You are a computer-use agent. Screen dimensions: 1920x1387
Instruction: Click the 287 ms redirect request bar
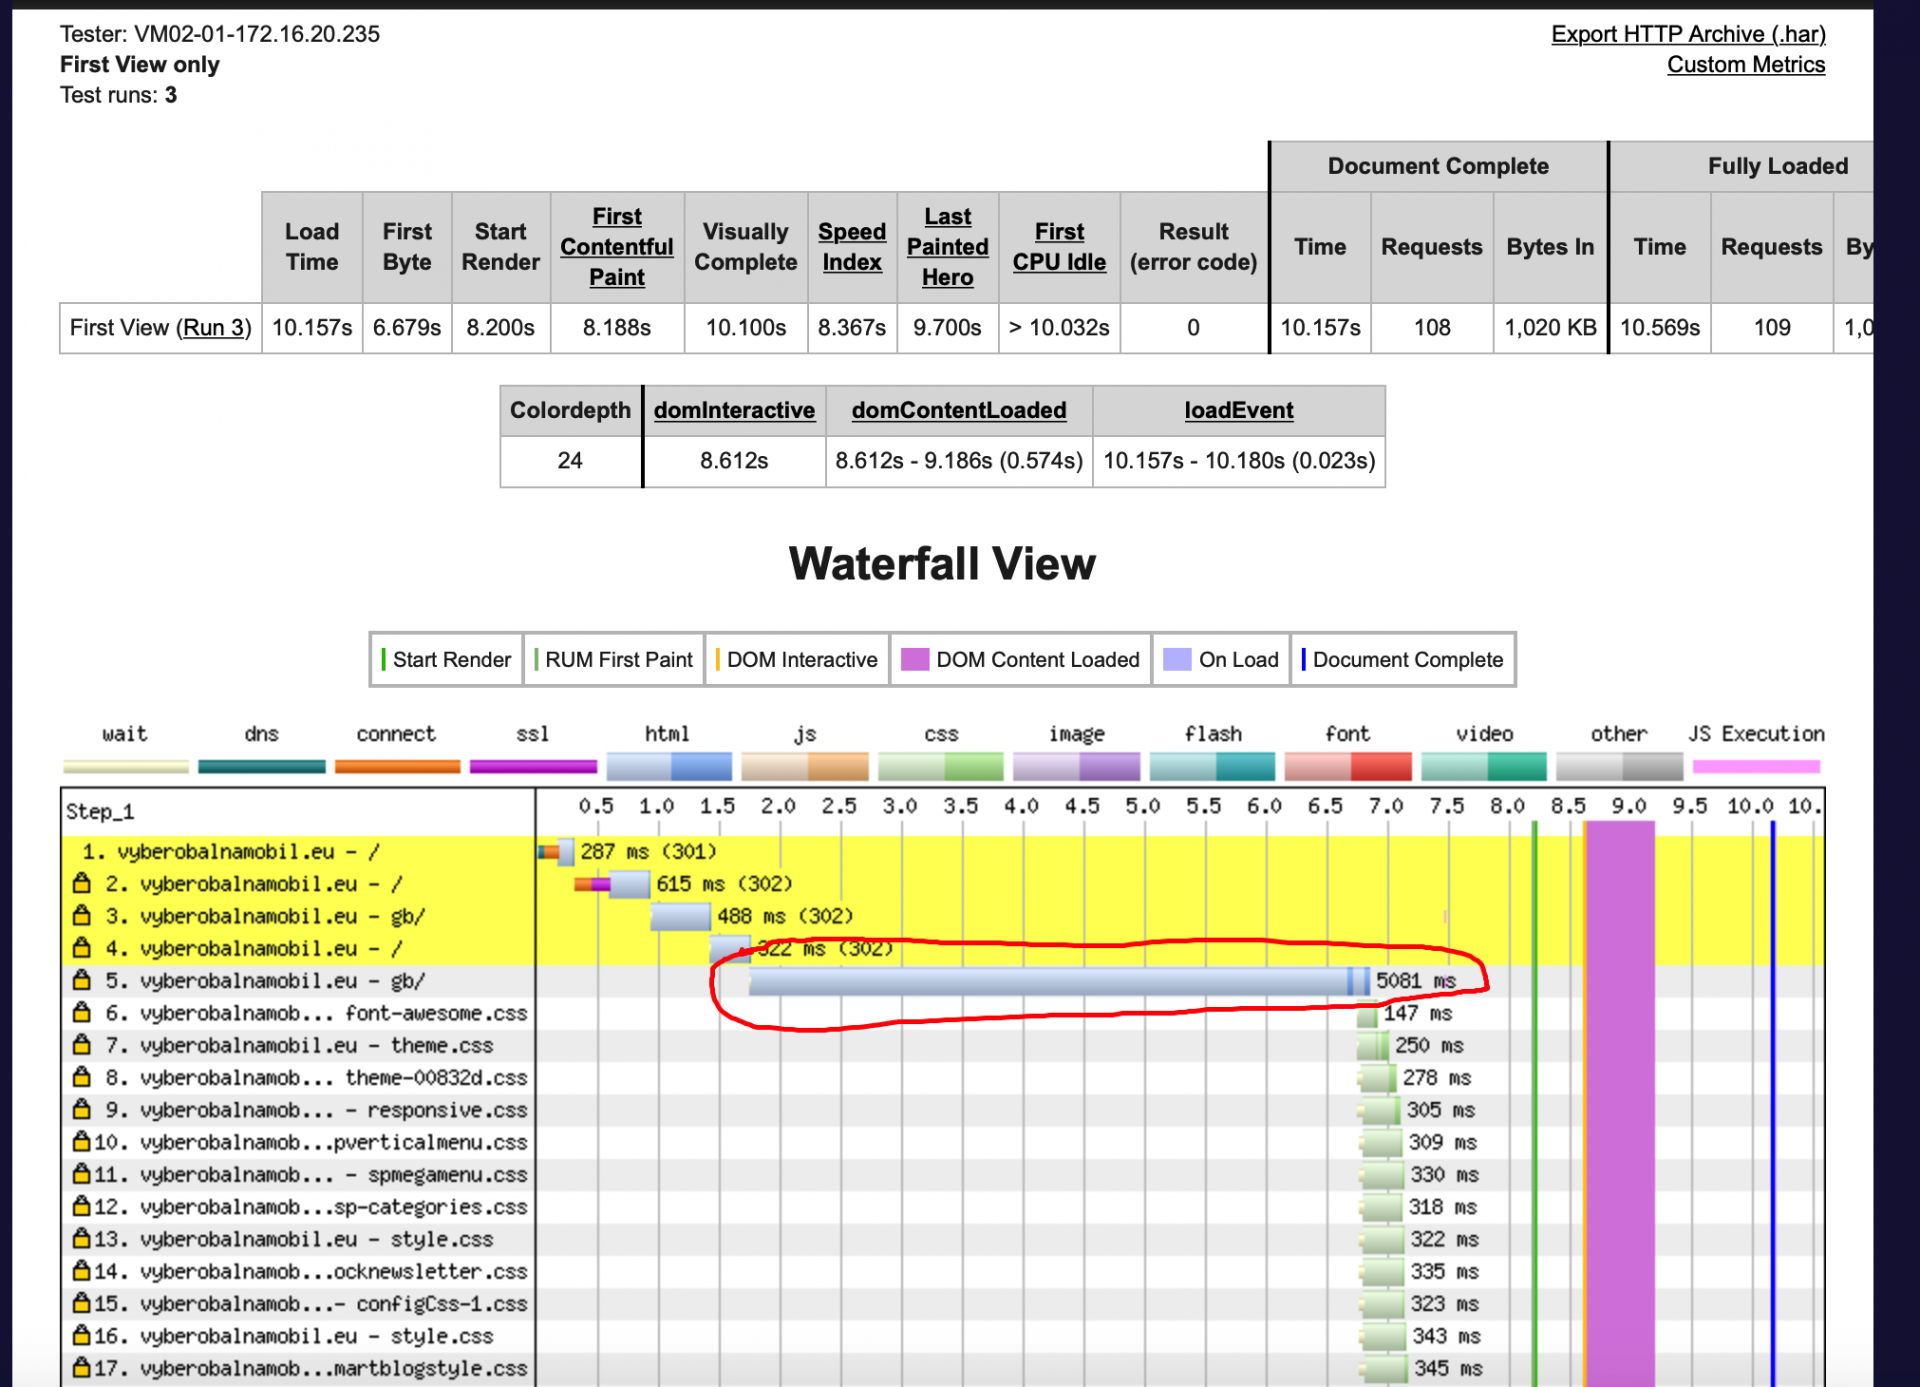[x=564, y=852]
